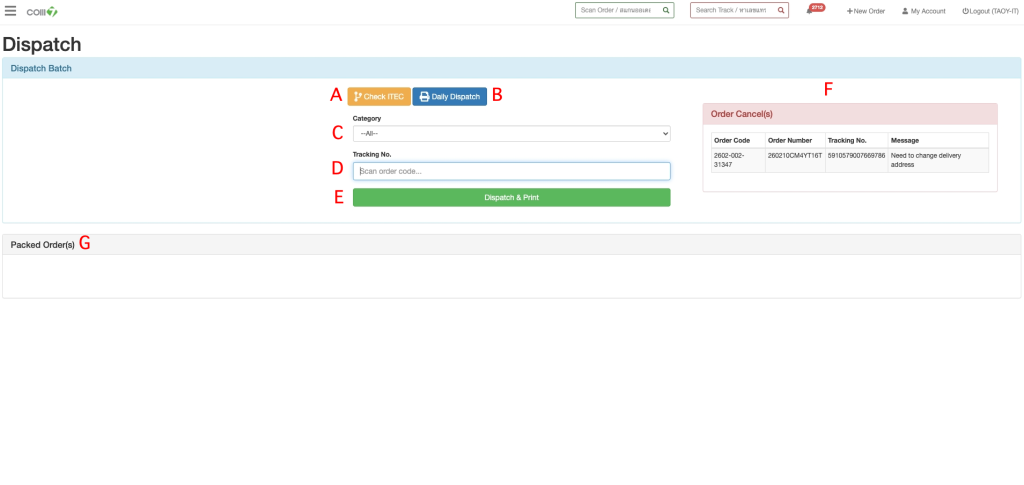
Task: Select order code 2602-002-31347 cell
Action: (737, 160)
